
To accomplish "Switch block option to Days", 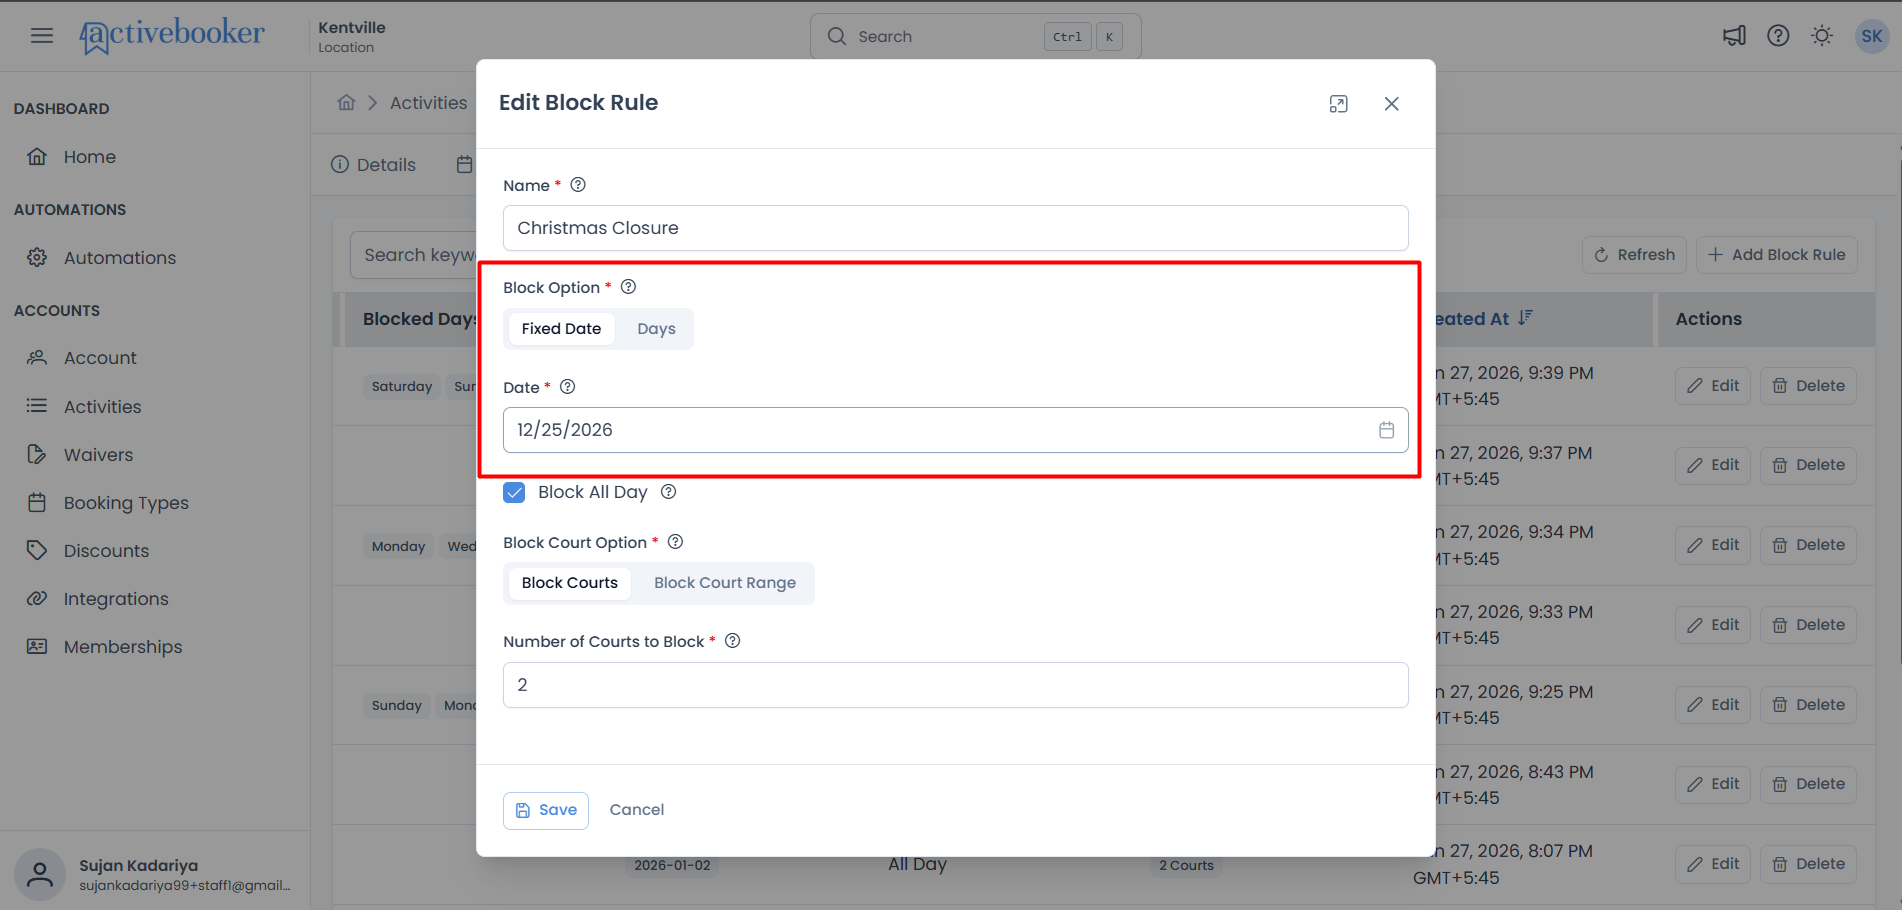I will point(656,329).
